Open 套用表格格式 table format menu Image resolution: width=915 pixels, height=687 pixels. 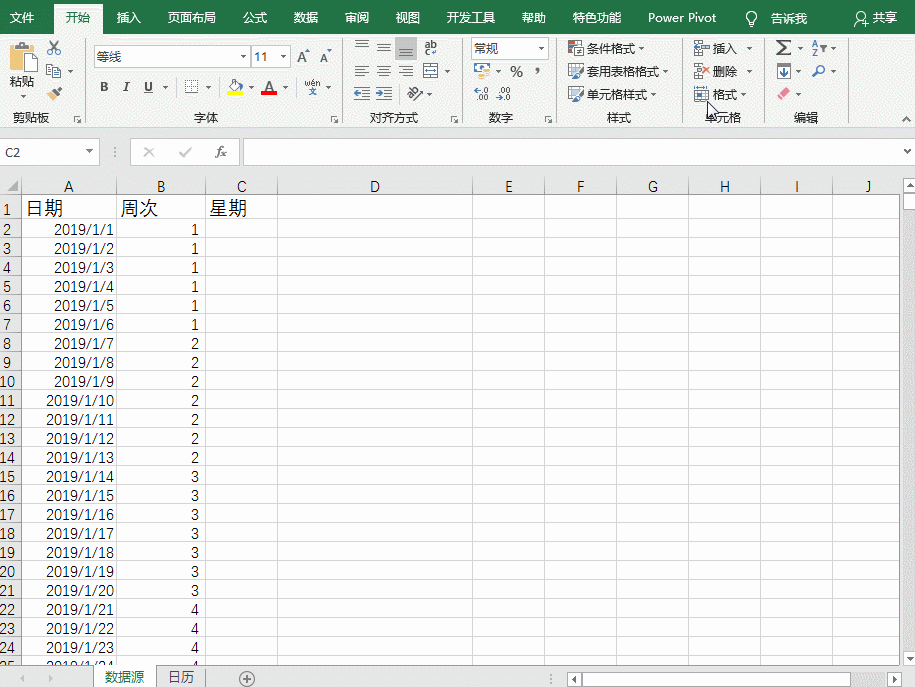(618, 71)
